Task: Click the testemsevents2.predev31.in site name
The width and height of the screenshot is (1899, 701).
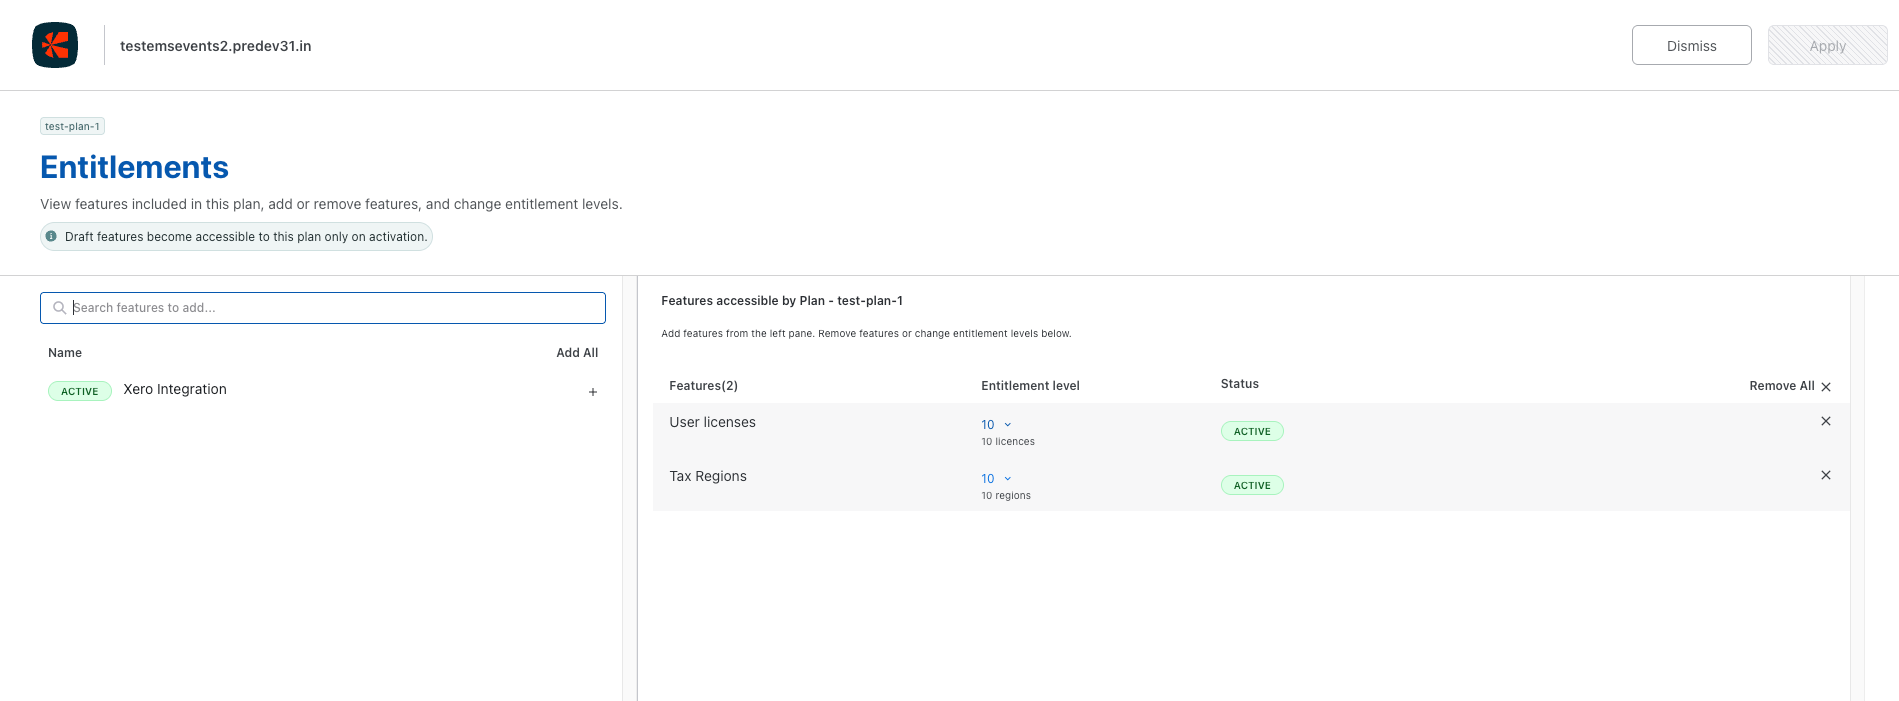Action: point(215,46)
